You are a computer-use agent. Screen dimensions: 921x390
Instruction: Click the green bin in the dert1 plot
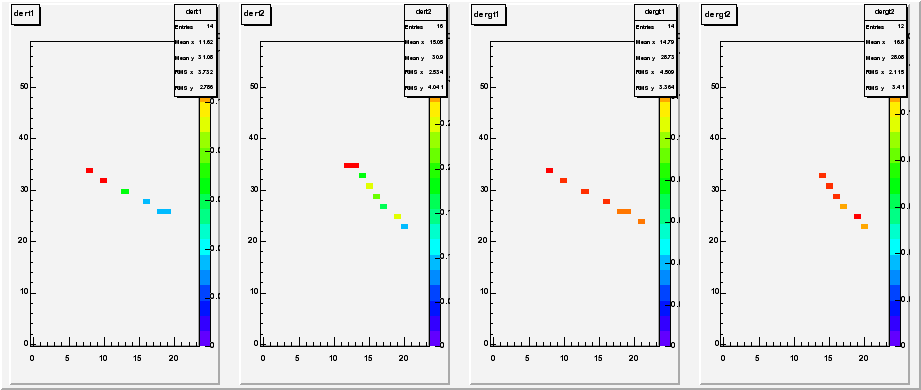[125, 191]
